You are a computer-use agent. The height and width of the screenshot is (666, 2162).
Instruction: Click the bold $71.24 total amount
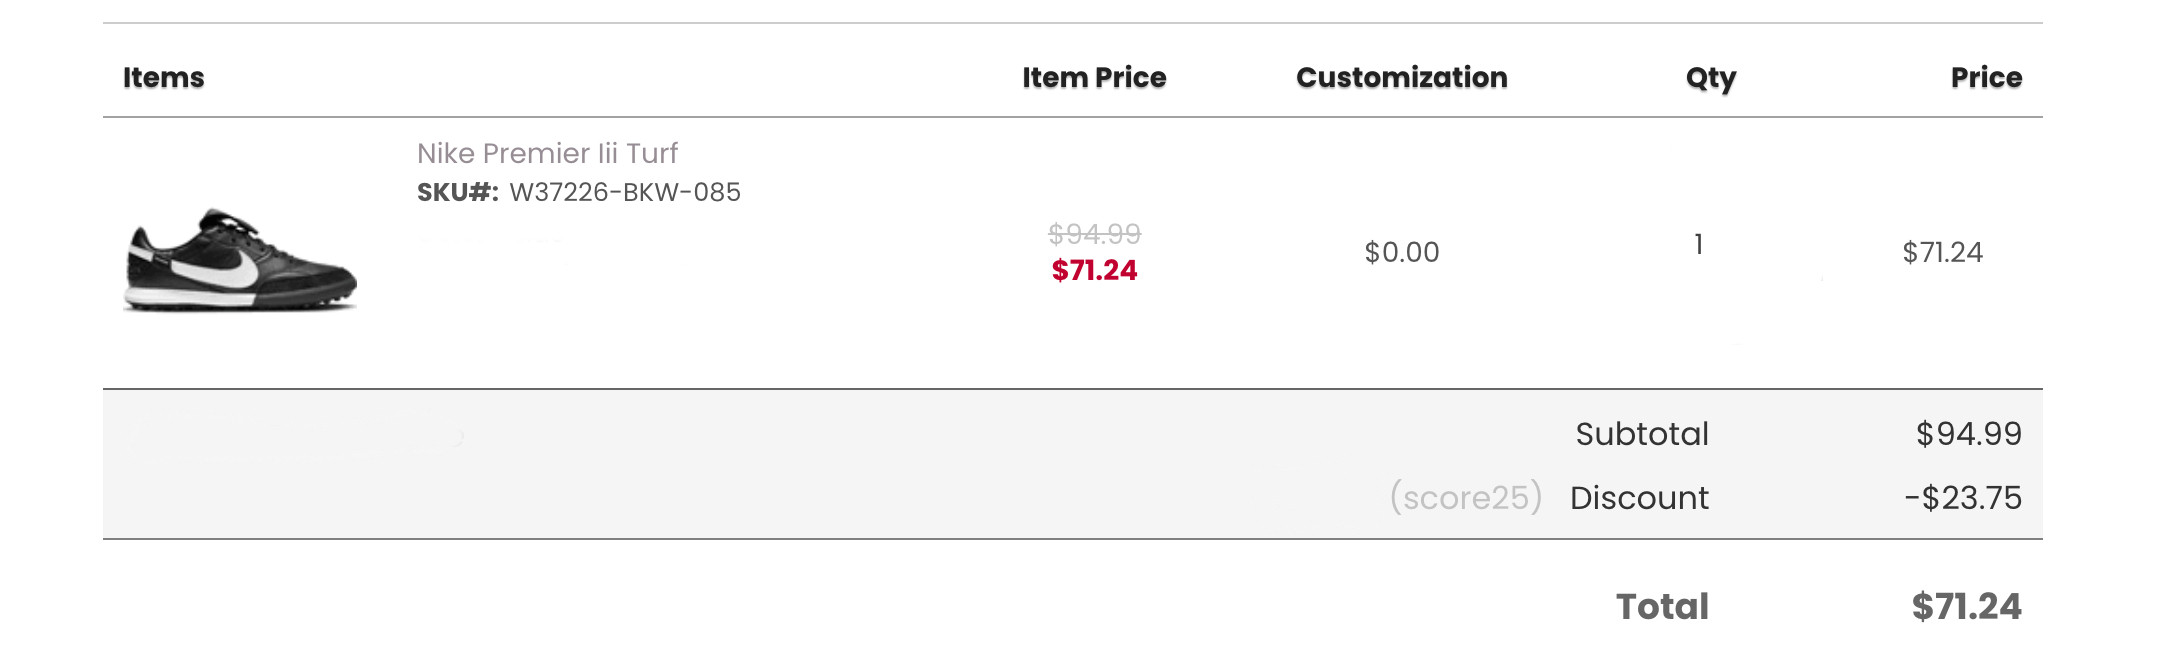[1966, 607]
